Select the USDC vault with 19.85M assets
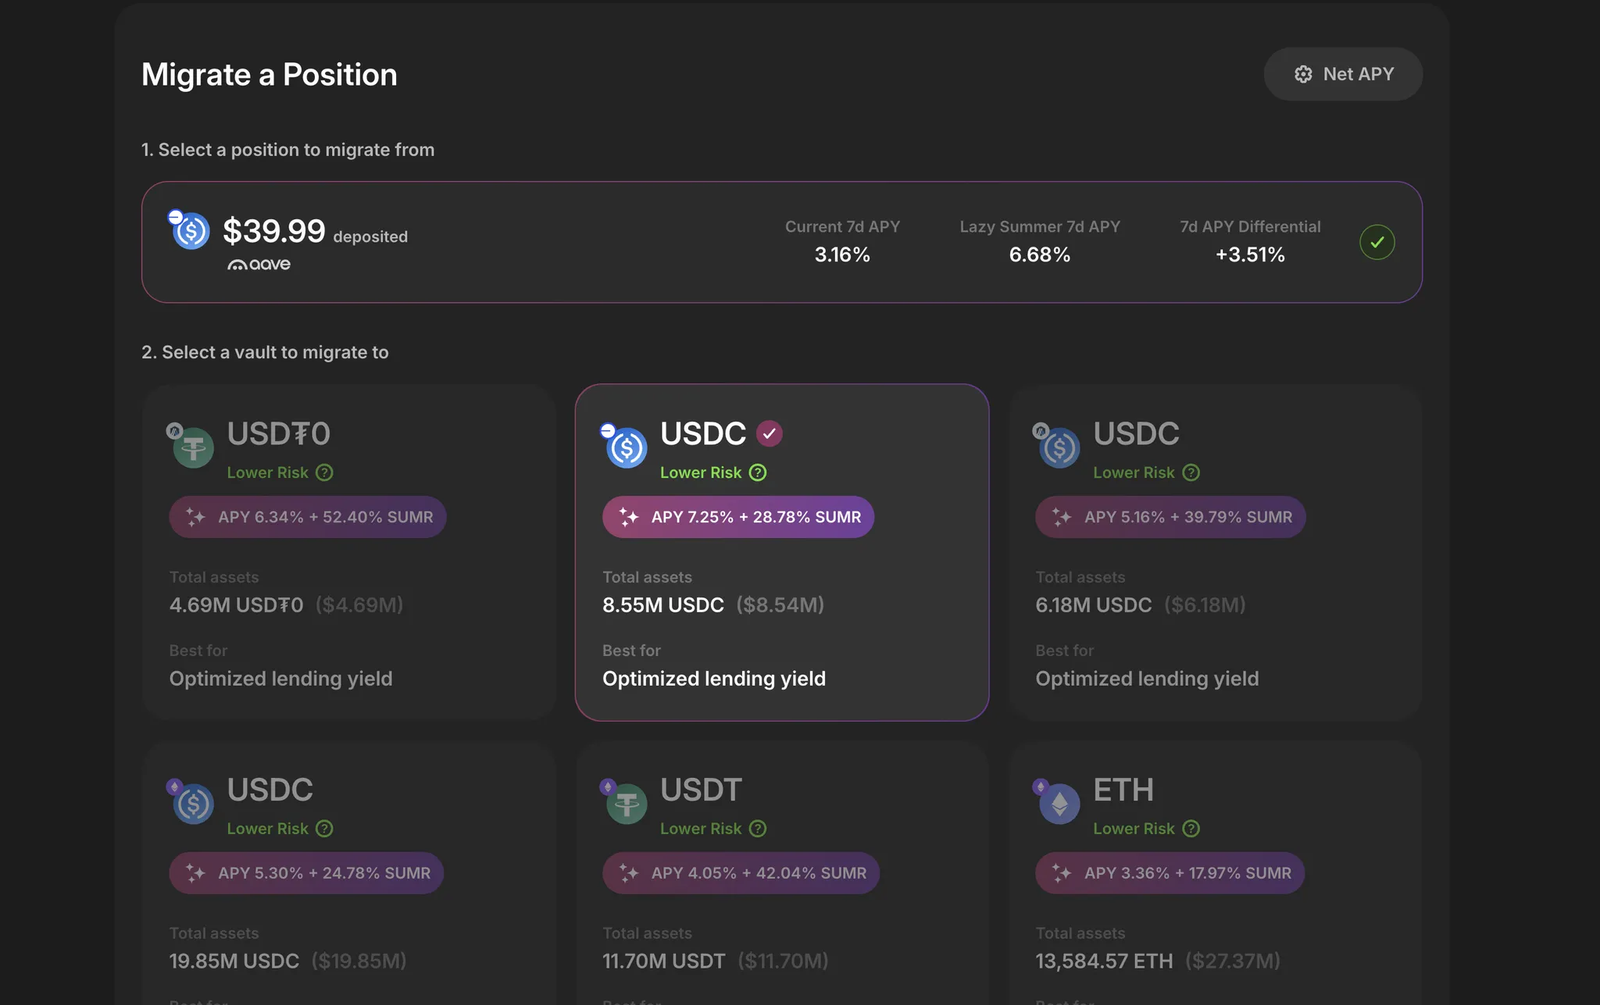Image resolution: width=1600 pixels, height=1005 pixels. 349,873
